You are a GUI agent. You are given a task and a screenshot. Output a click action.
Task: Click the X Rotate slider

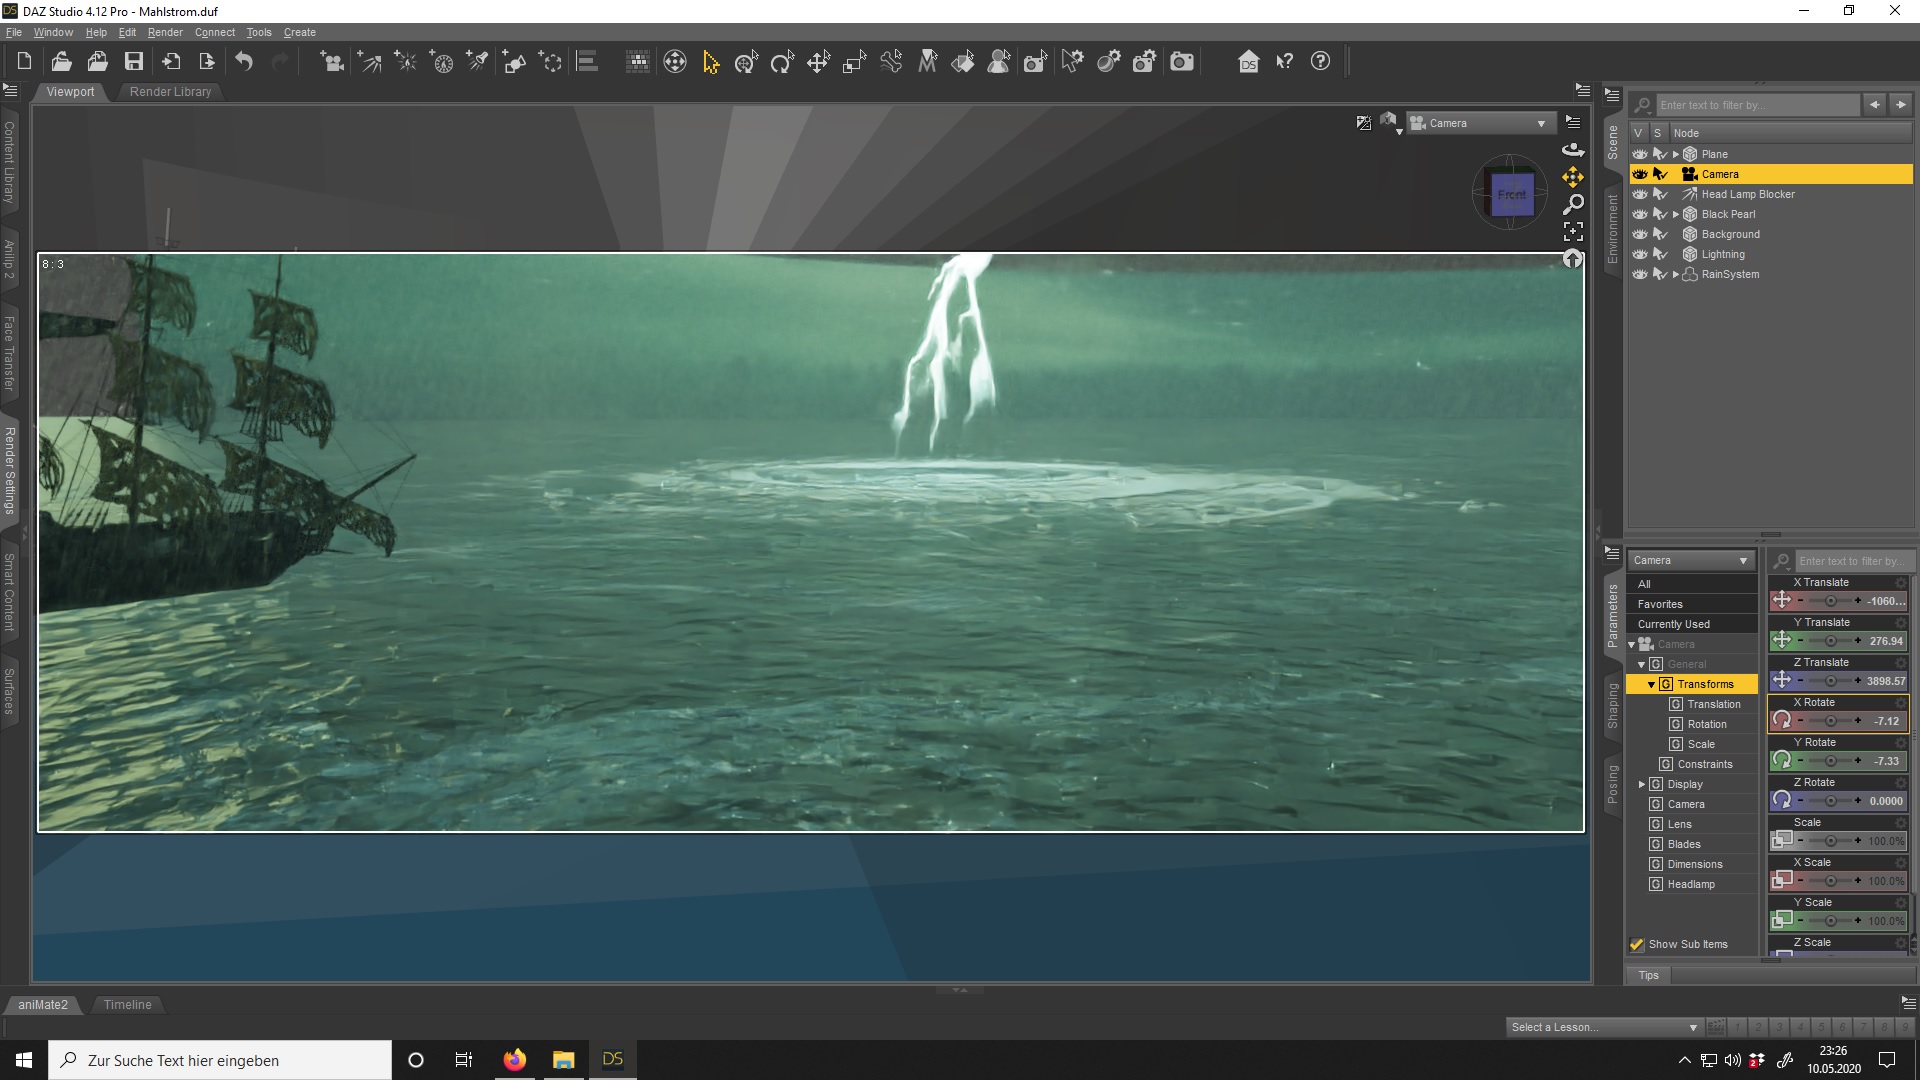(1830, 721)
